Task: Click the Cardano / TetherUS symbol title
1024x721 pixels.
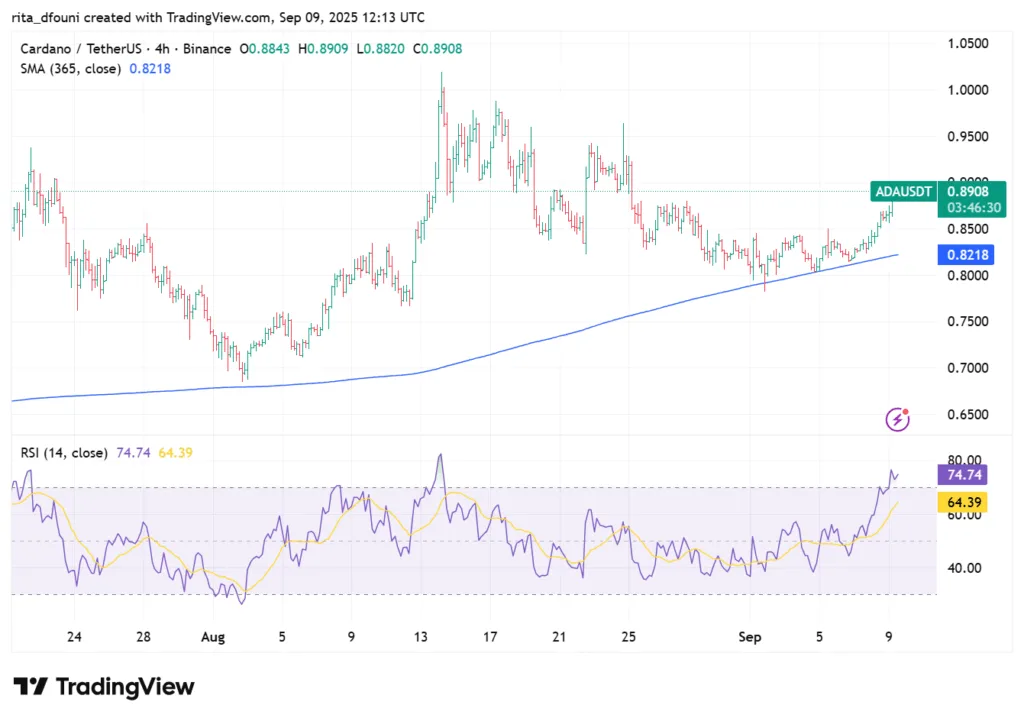Action: [x=80, y=49]
